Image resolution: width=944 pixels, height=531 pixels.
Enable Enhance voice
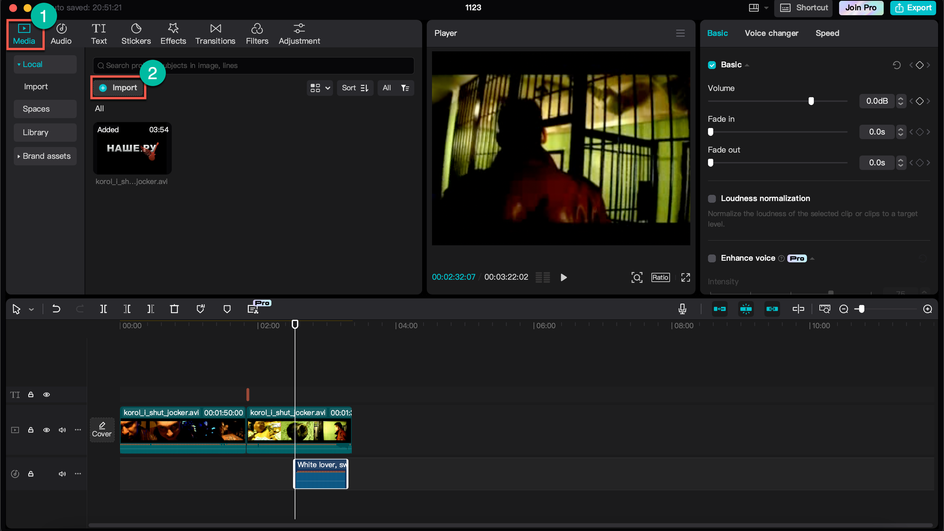coord(712,258)
